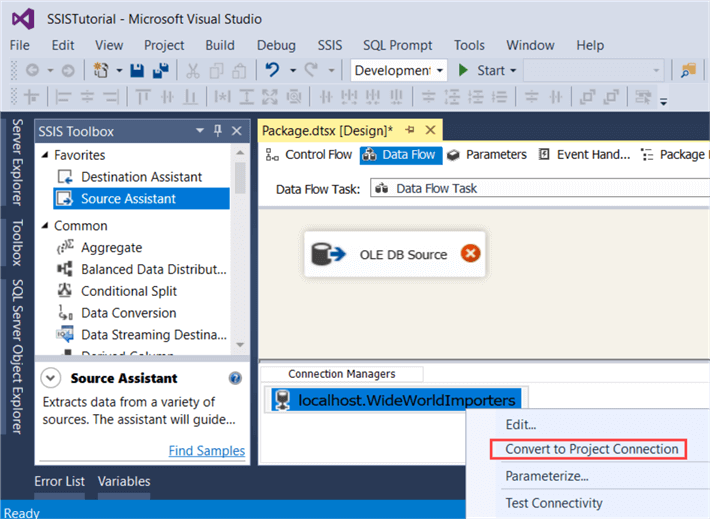Image resolution: width=710 pixels, height=519 pixels.
Task: Click the error icon on OLE DB Source
Action: (470, 253)
